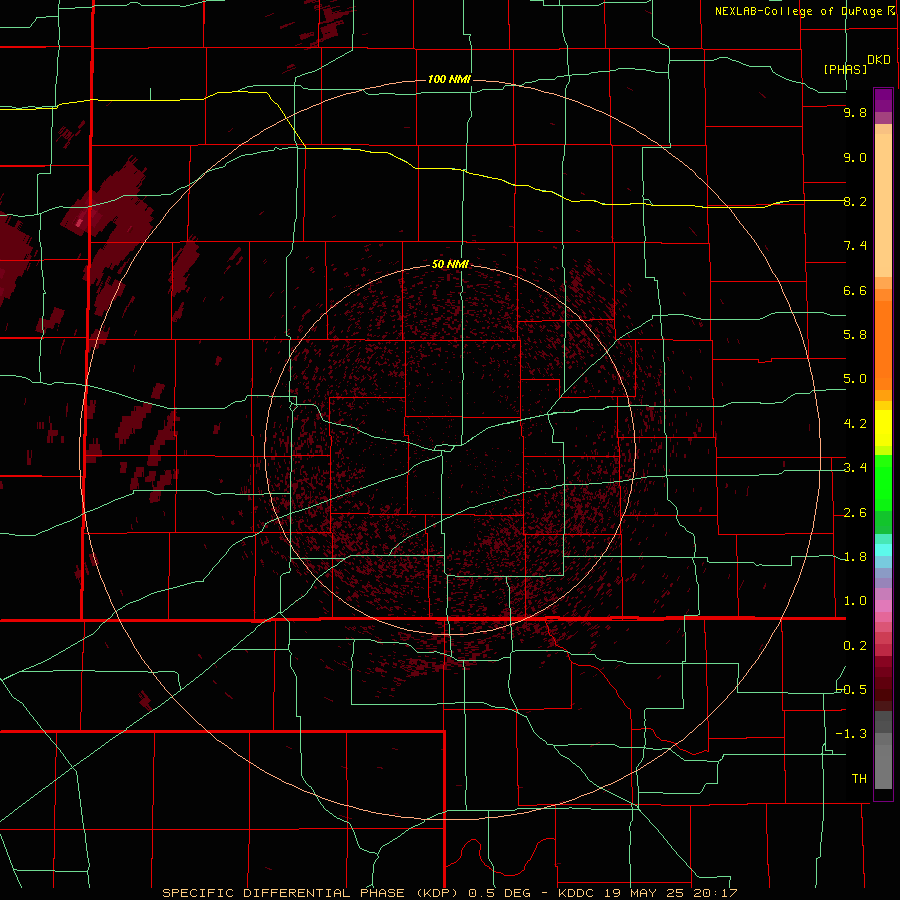Click the 0.5 DEG elevation text

pos(499,893)
